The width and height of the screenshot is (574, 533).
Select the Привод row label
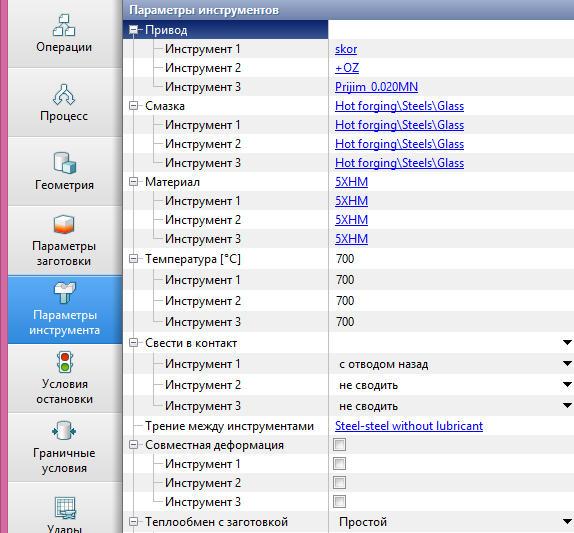(x=166, y=30)
